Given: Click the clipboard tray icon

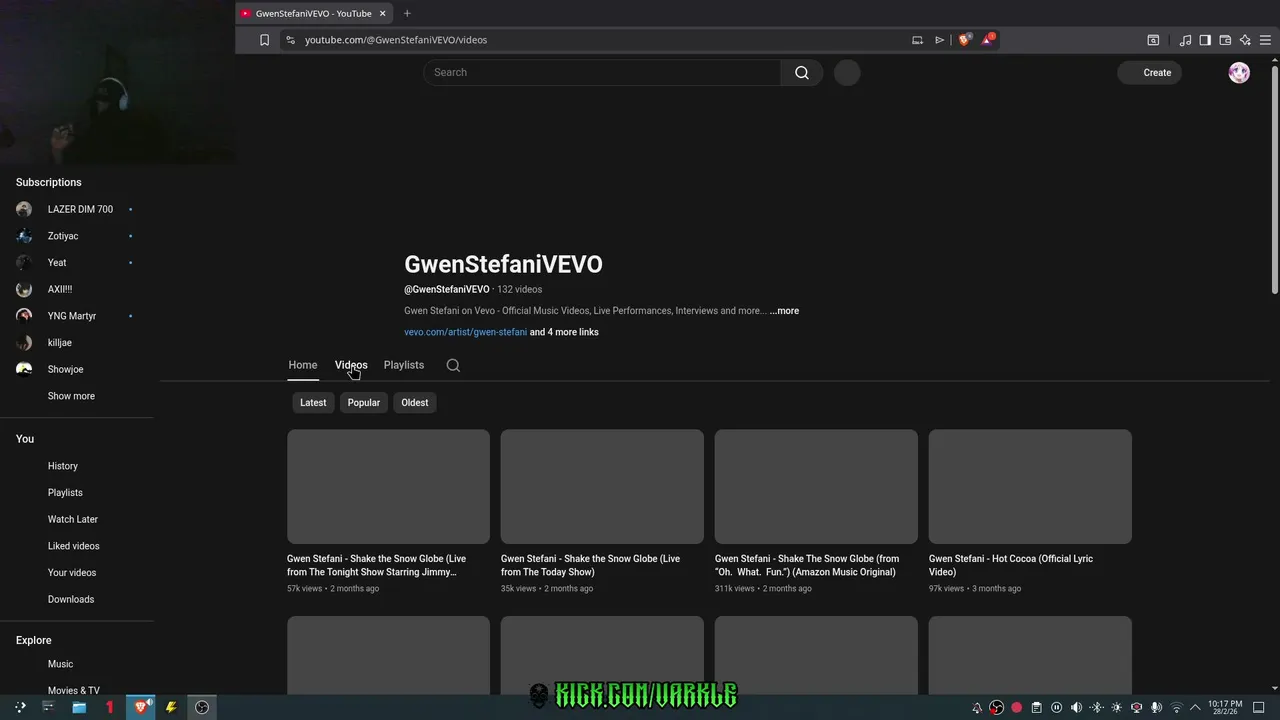Looking at the screenshot, I should click(x=1037, y=708).
